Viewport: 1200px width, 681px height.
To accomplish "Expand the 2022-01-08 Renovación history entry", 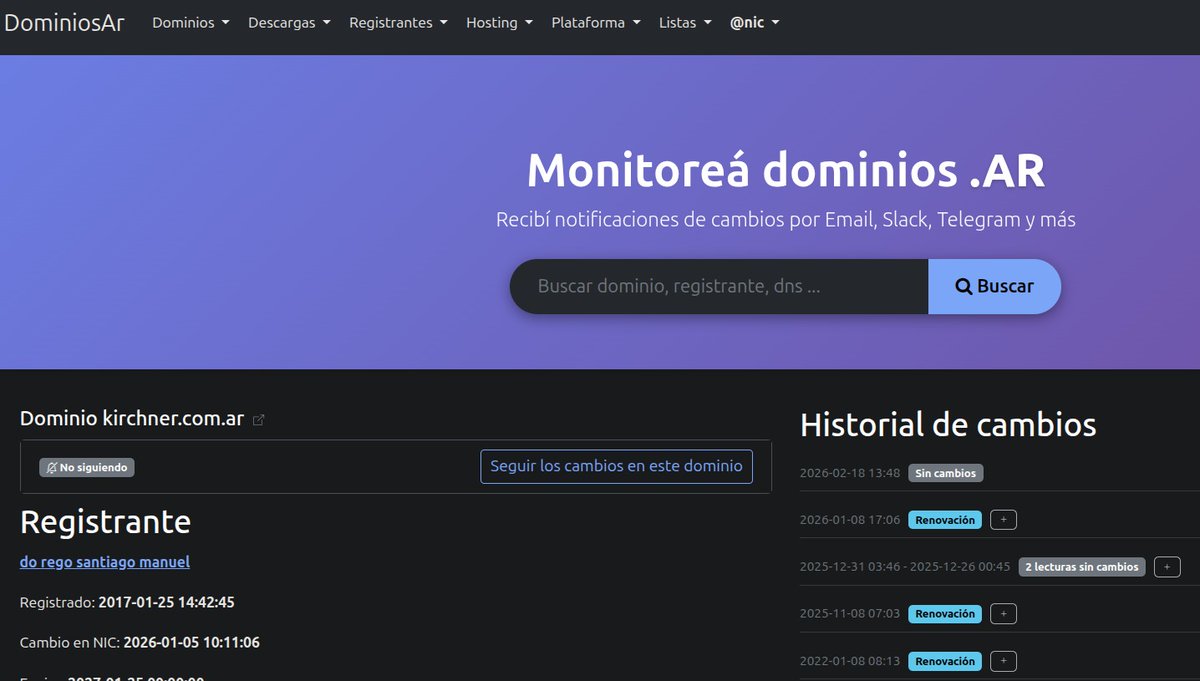I will click(x=1002, y=660).
